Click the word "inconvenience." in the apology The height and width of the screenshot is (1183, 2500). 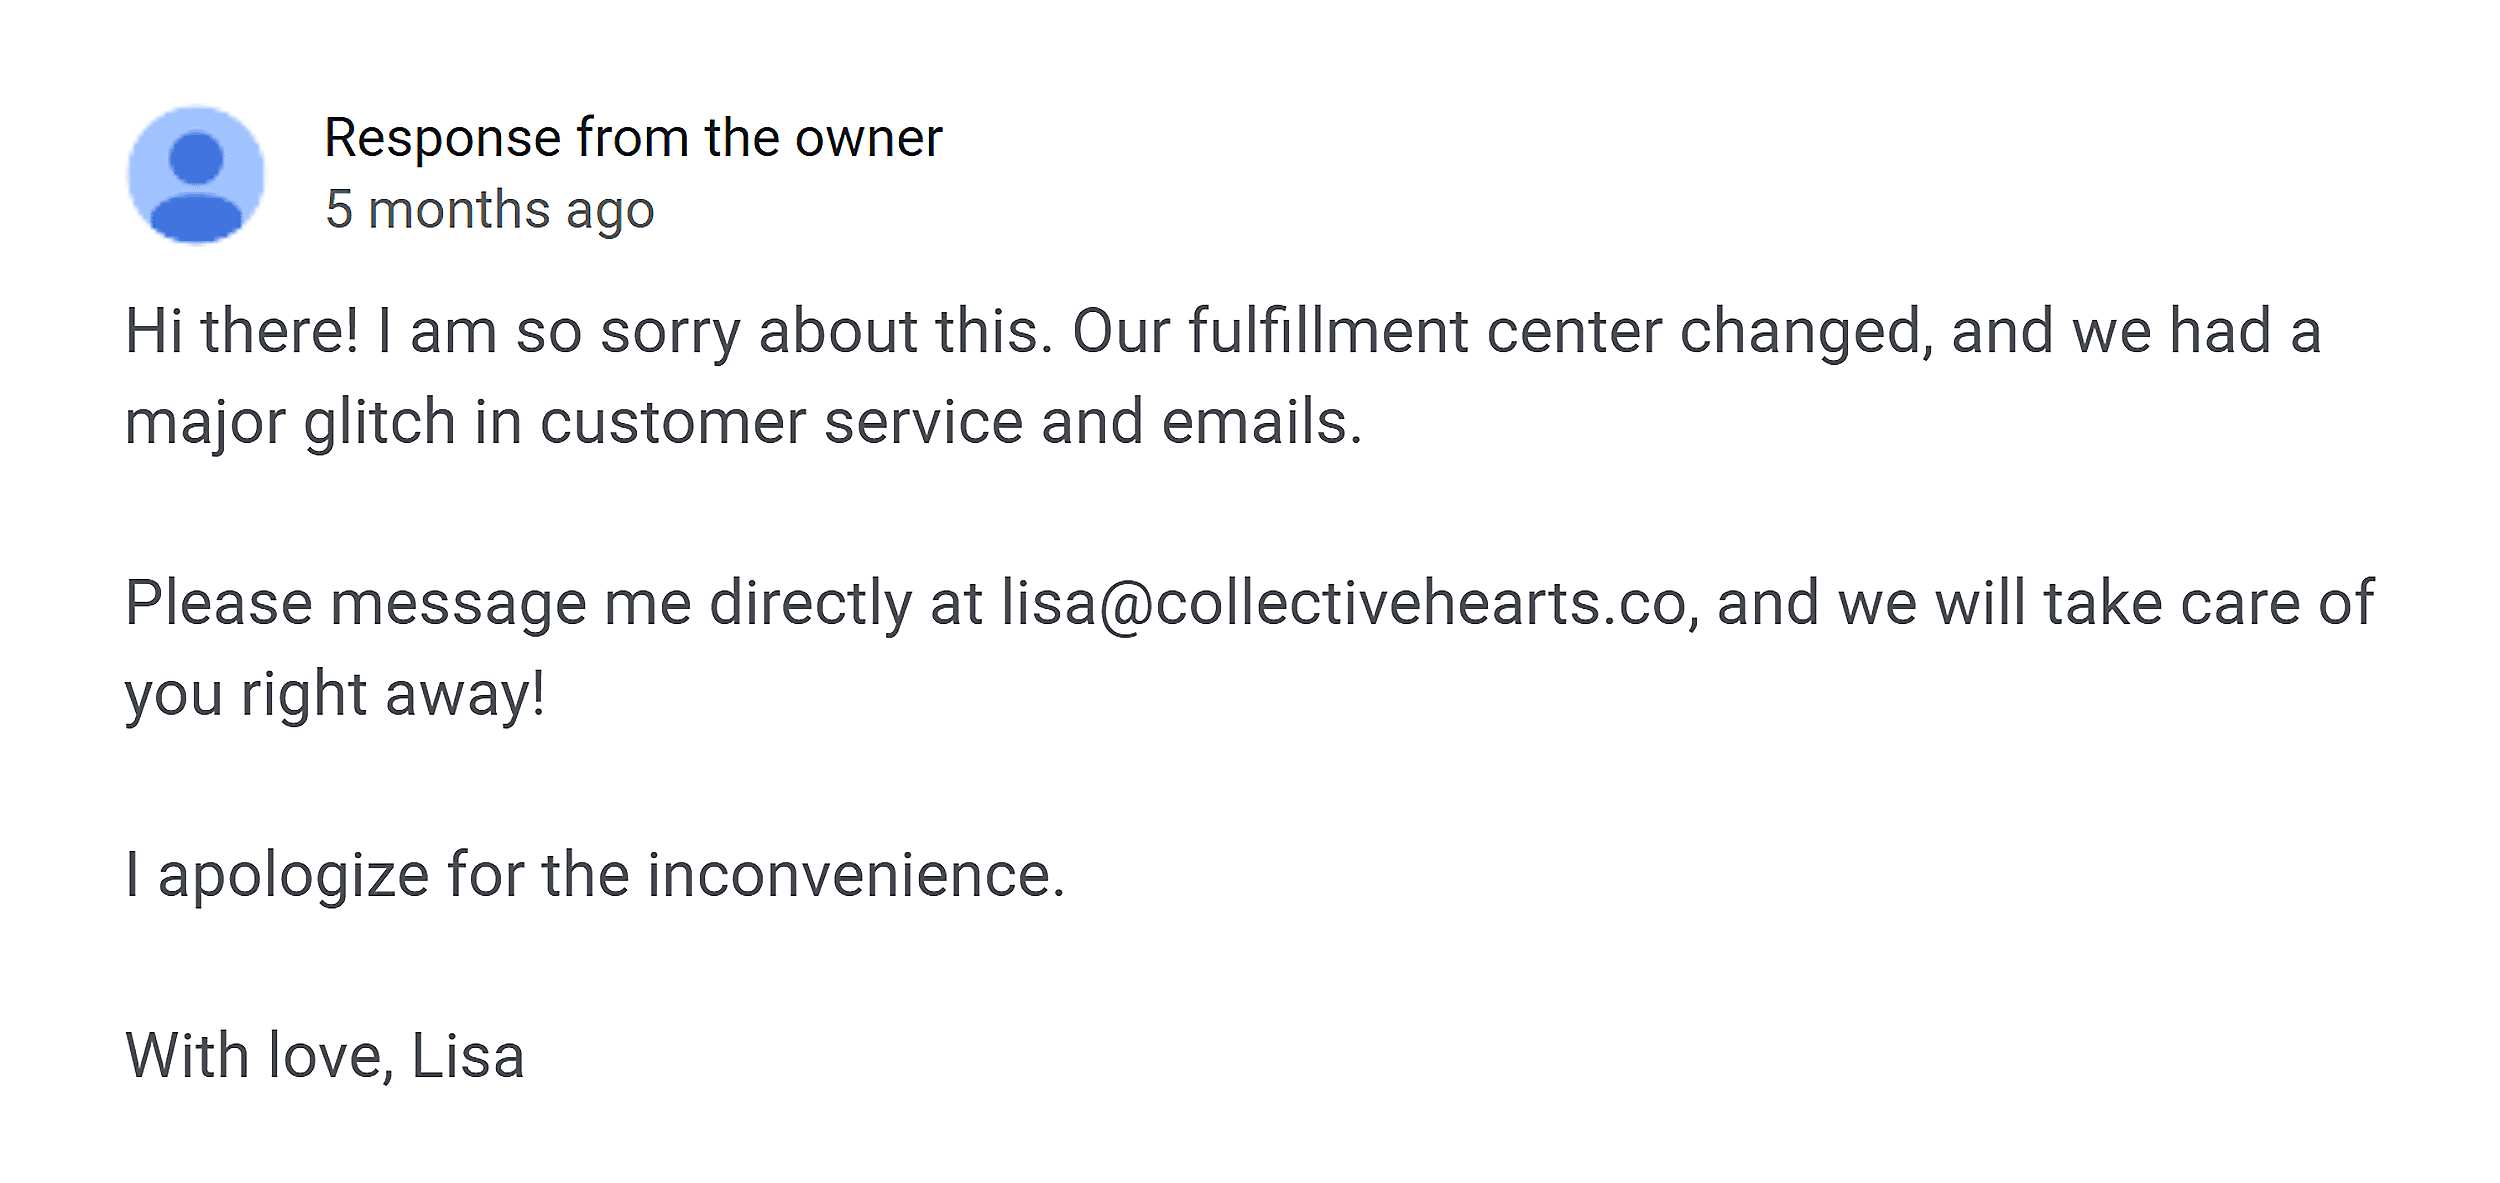point(856,875)
